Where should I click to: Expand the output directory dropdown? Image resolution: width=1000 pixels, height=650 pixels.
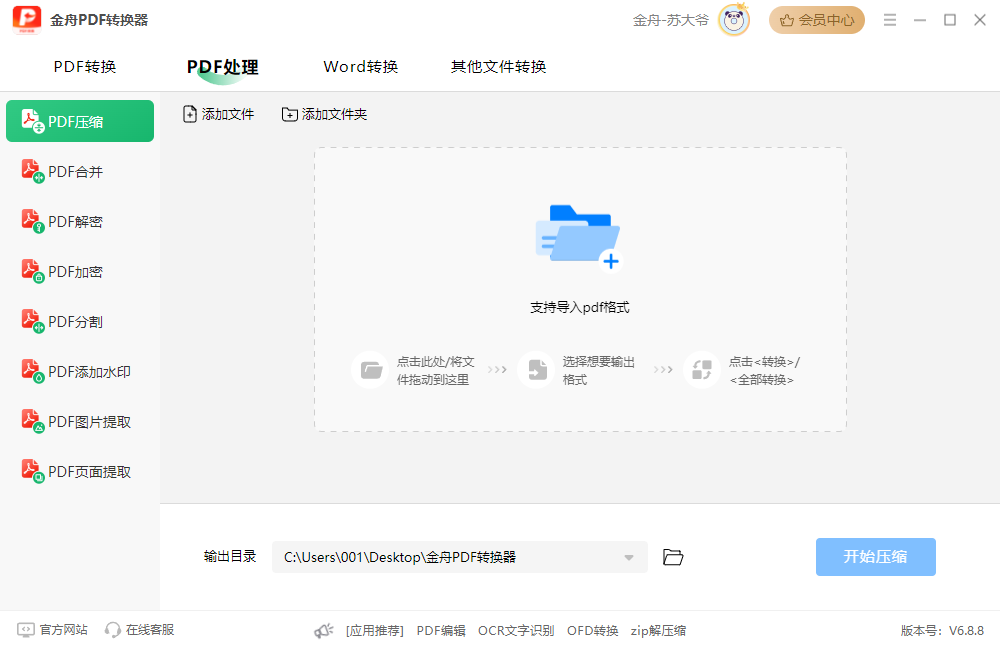[629, 558]
